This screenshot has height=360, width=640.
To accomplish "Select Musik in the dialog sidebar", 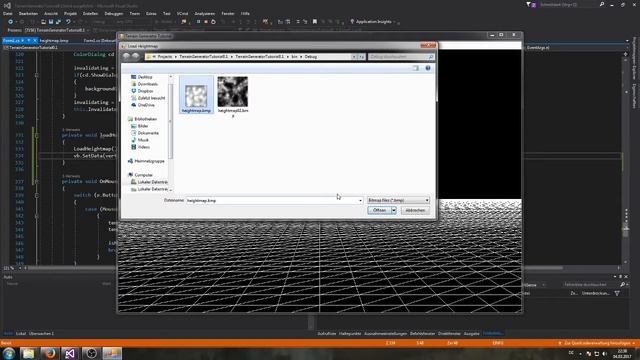I will (139, 140).
